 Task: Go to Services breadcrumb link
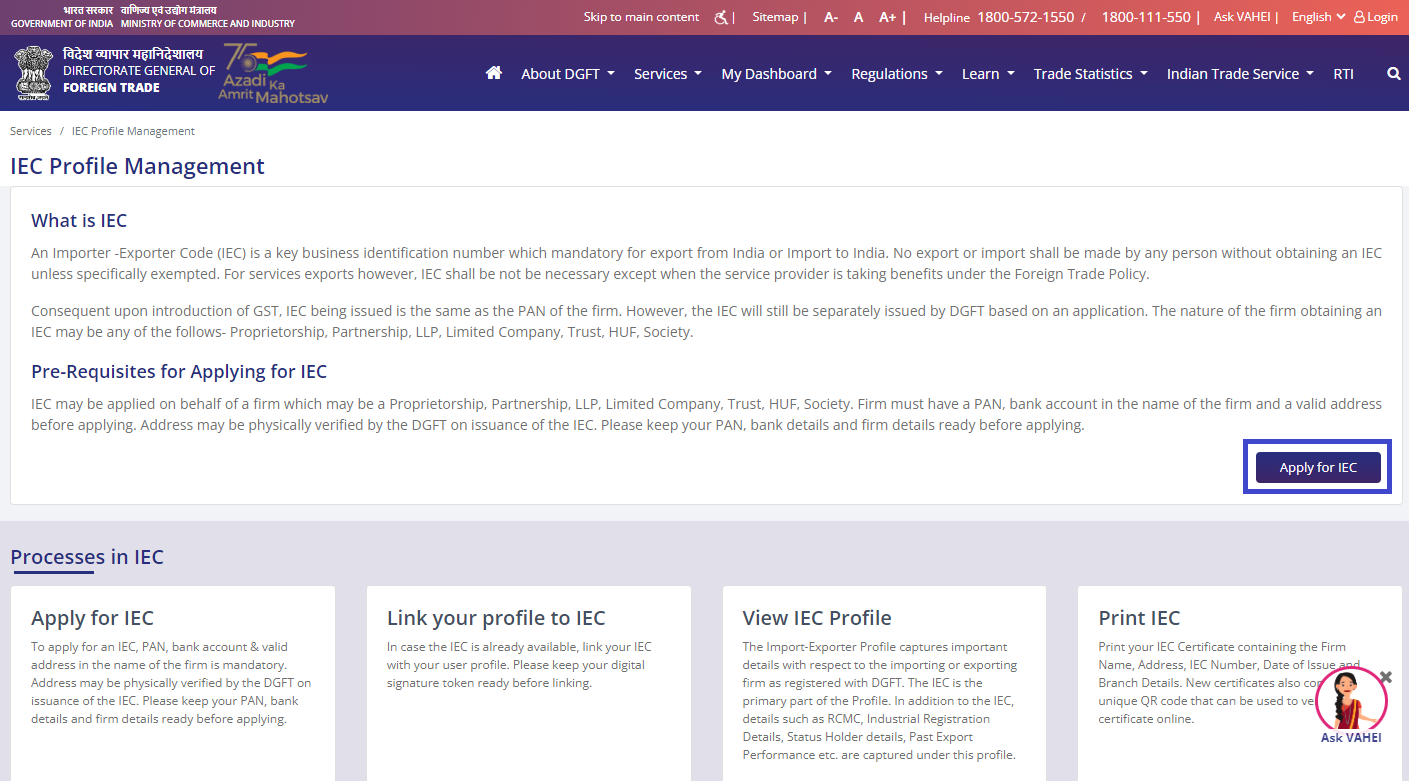click(31, 131)
